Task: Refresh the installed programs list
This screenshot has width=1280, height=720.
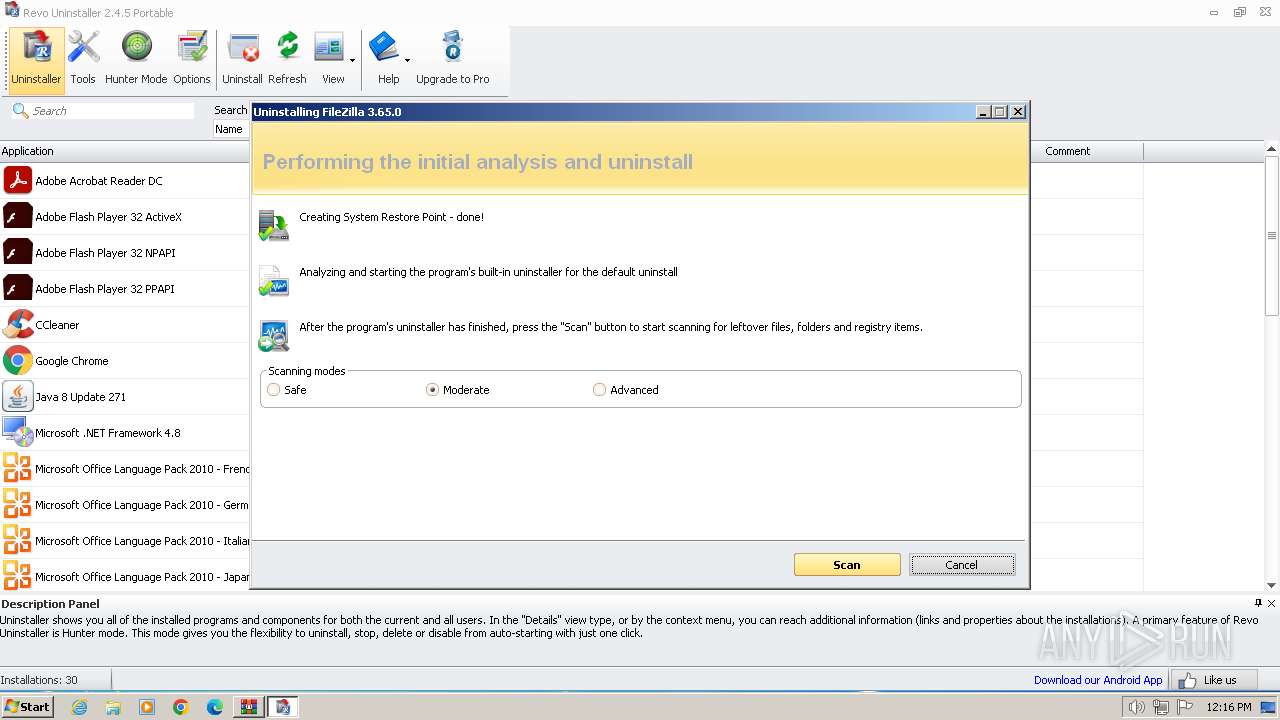Action: point(287,59)
